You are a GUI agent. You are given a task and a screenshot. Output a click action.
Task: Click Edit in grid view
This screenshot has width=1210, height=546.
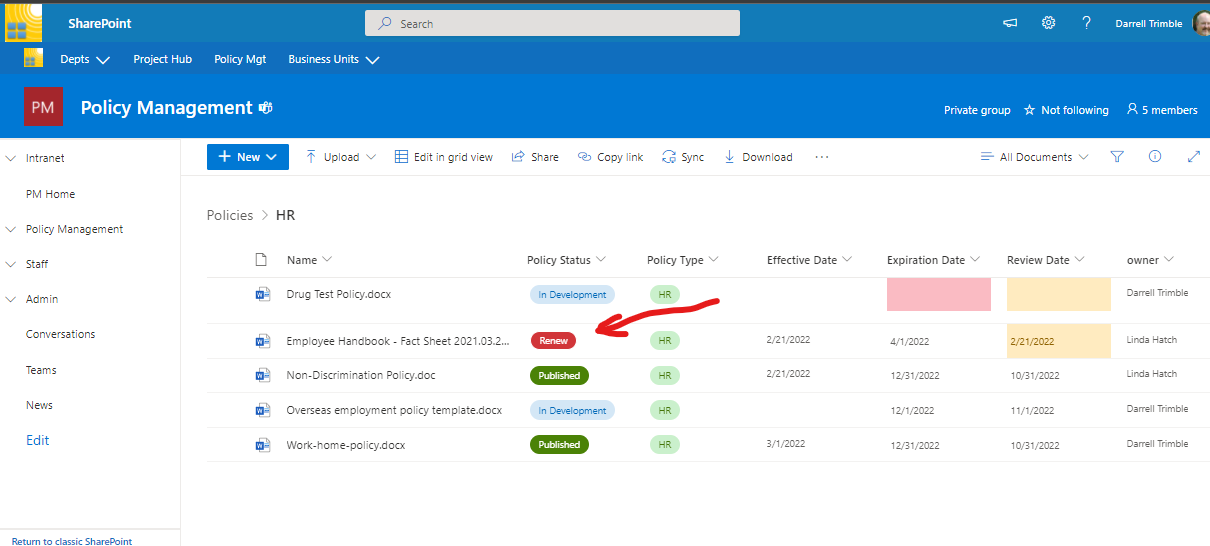[444, 157]
